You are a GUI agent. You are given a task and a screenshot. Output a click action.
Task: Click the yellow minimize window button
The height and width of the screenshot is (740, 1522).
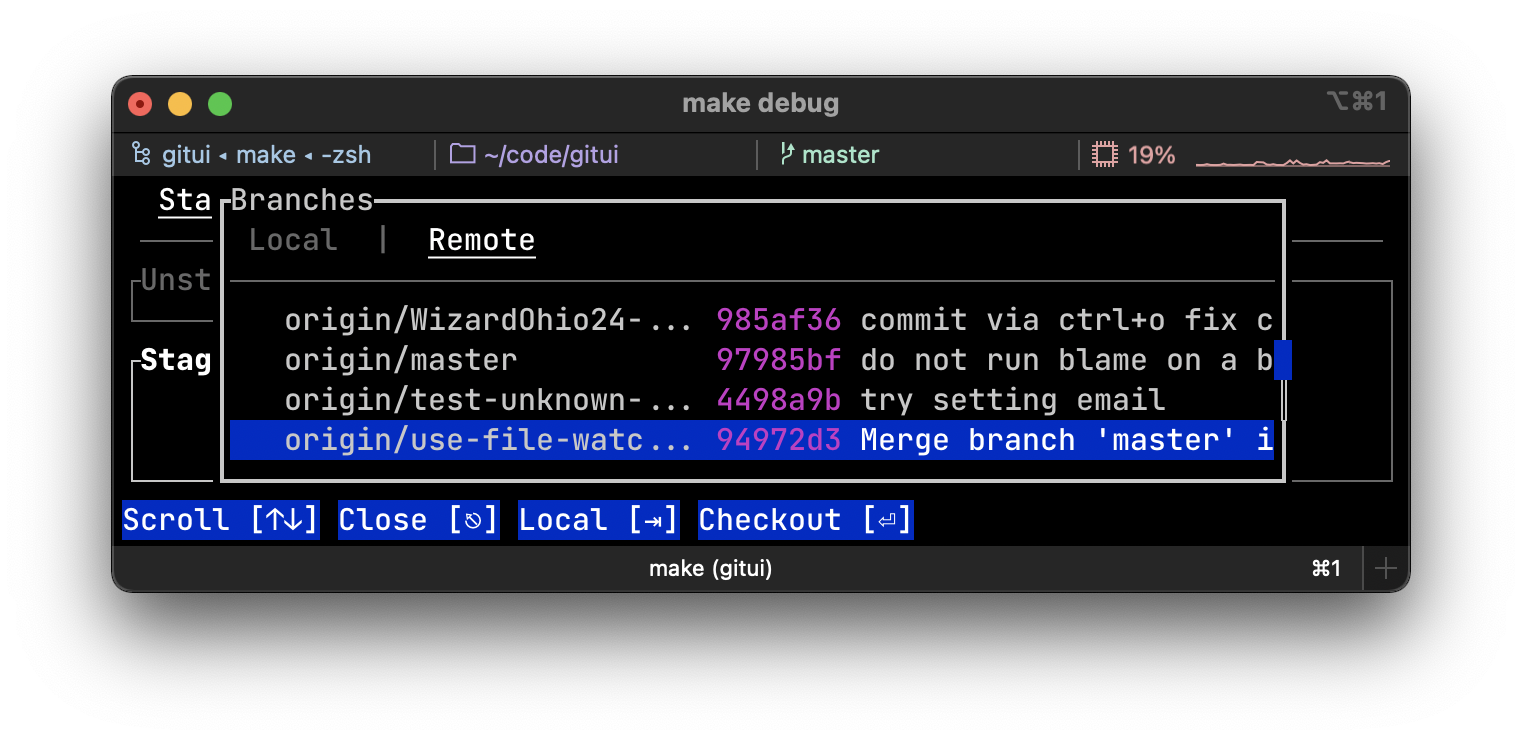180,103
